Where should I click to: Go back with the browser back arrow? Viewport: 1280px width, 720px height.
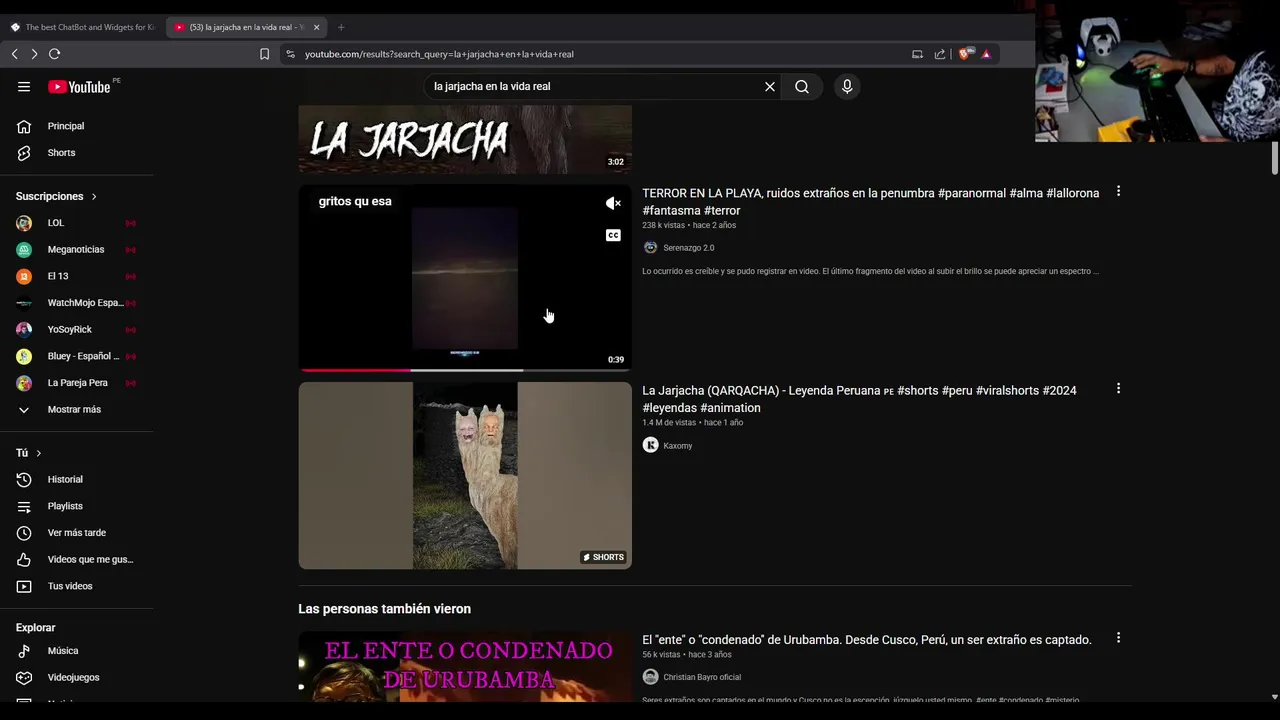[14, 54]
